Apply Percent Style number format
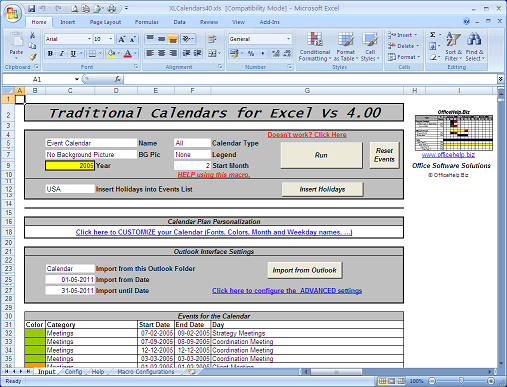The width and height of the screenshot is (507, 387). pyautogui.click(x=251, y=53)
